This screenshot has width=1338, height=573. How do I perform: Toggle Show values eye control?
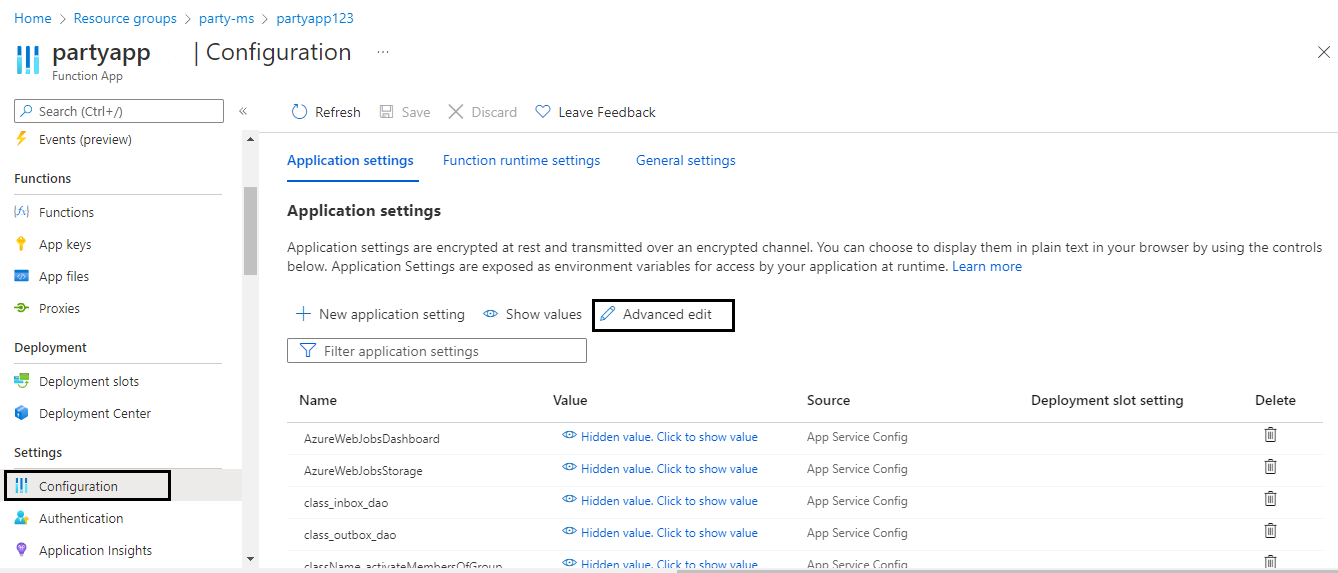532,314
